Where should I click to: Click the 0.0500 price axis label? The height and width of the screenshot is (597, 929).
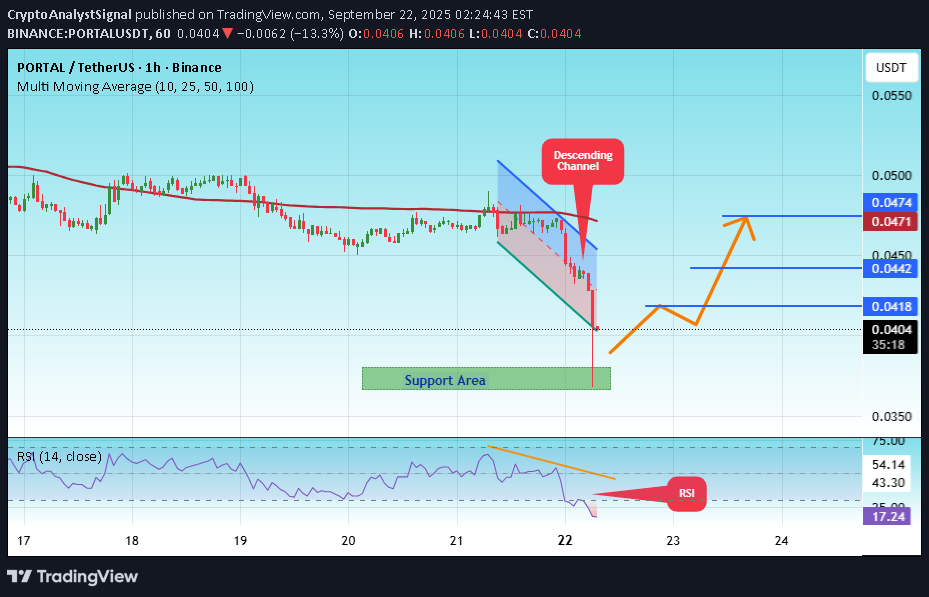892,176
